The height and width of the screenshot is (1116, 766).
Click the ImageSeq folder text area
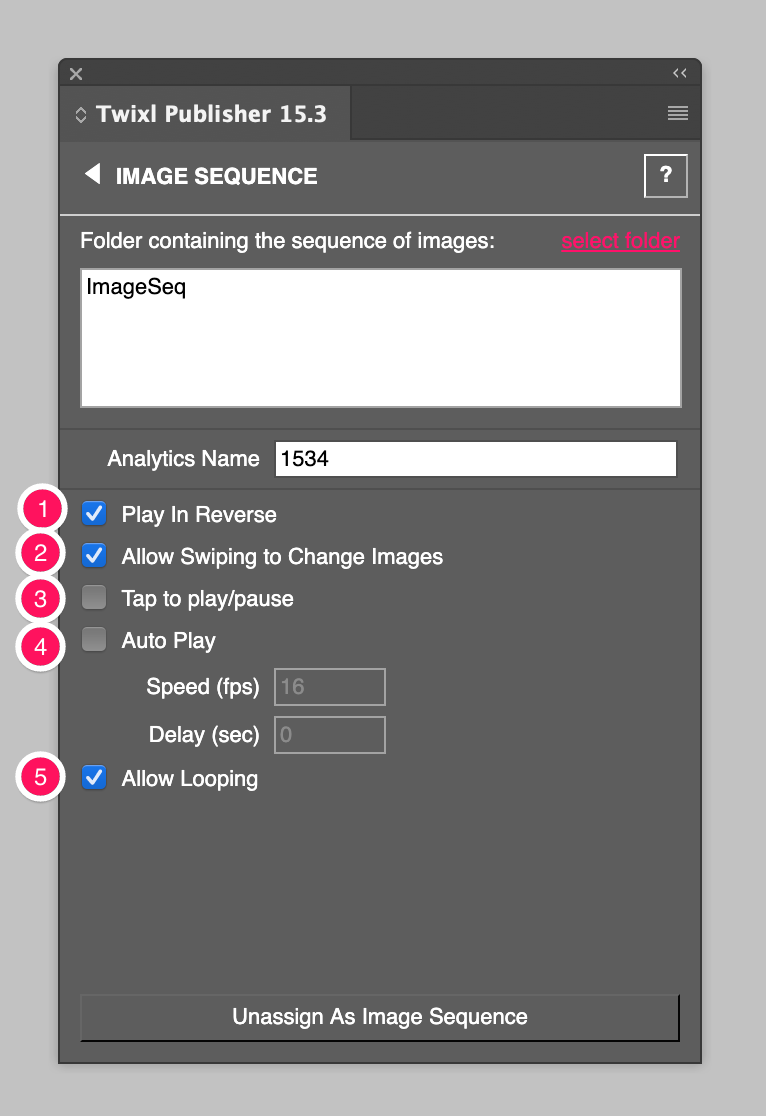coord(381,338)
